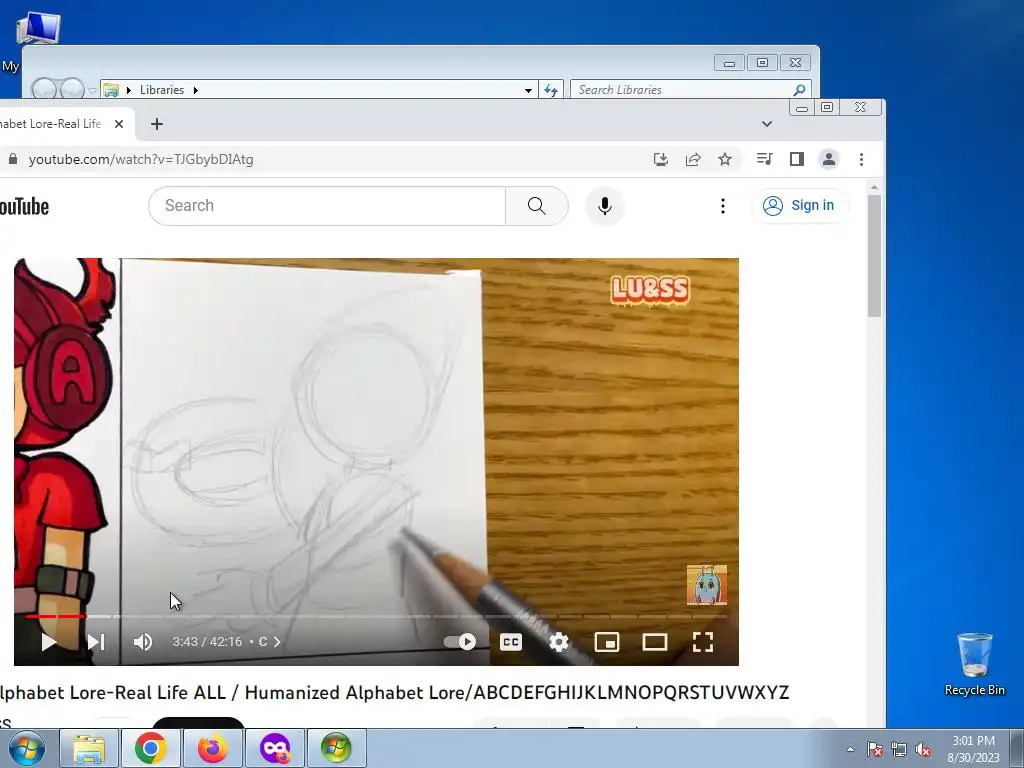The height and width of the screenshot is (768, 1024).
Task: Open network tray icon
Action: pos(899,749)
